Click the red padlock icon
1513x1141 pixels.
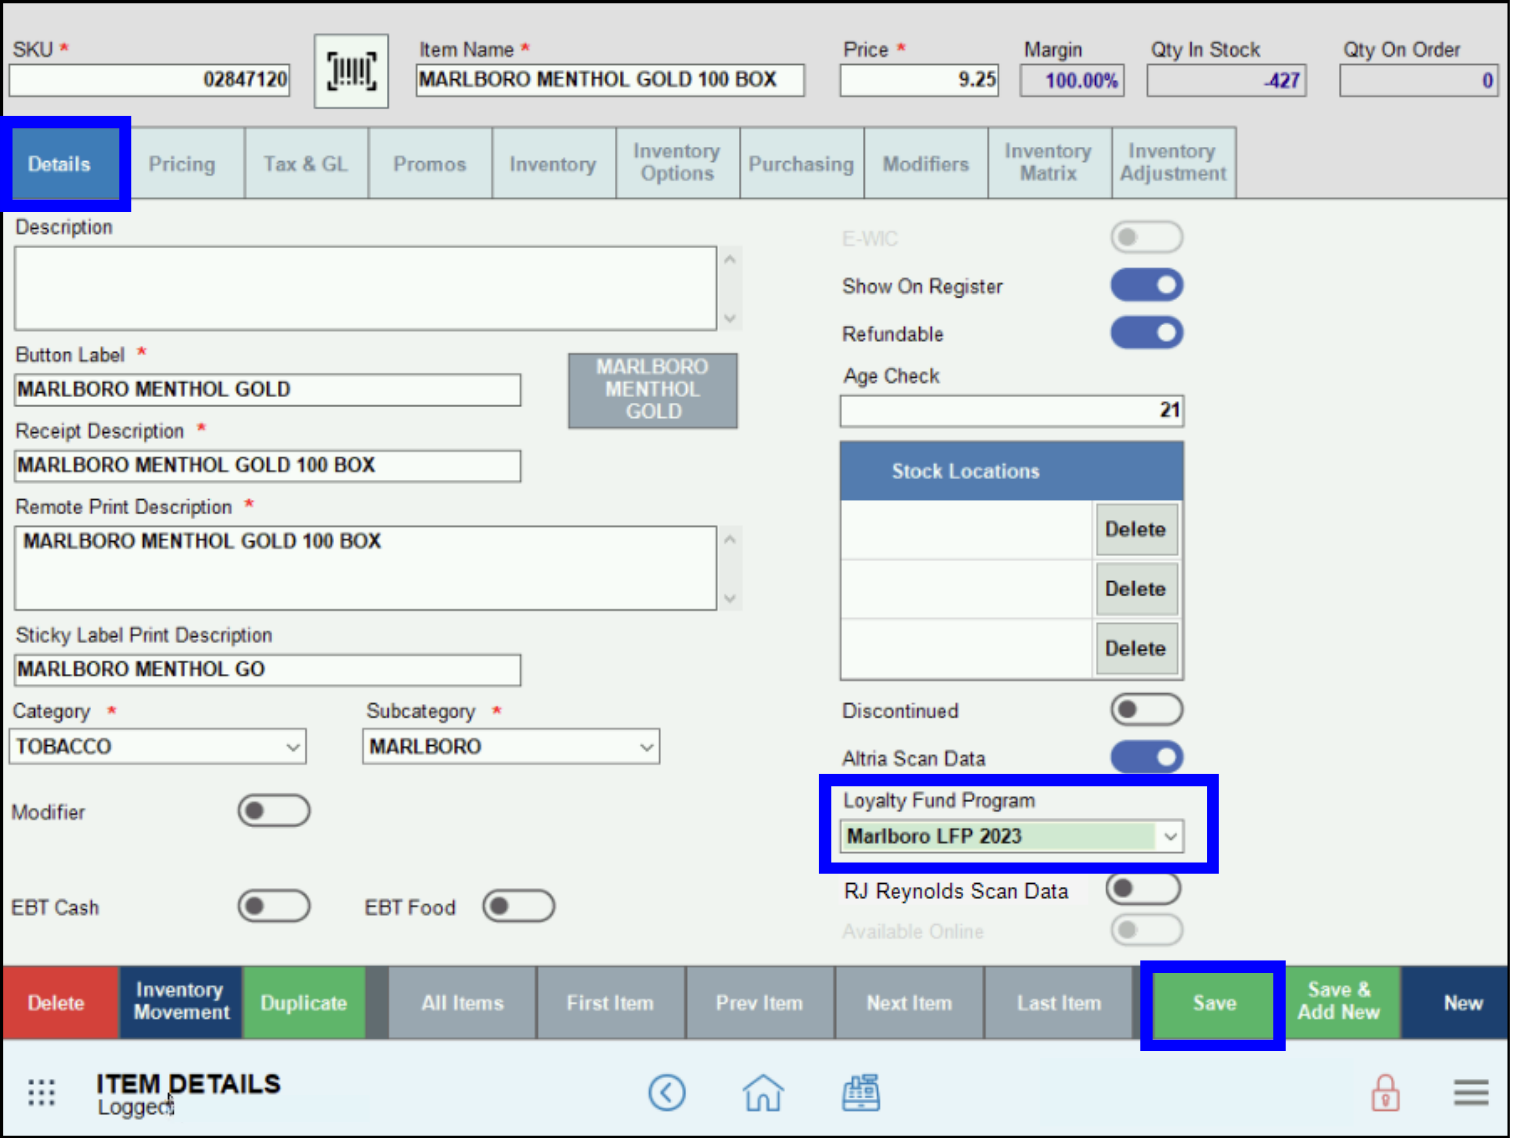point(1385,1093)
